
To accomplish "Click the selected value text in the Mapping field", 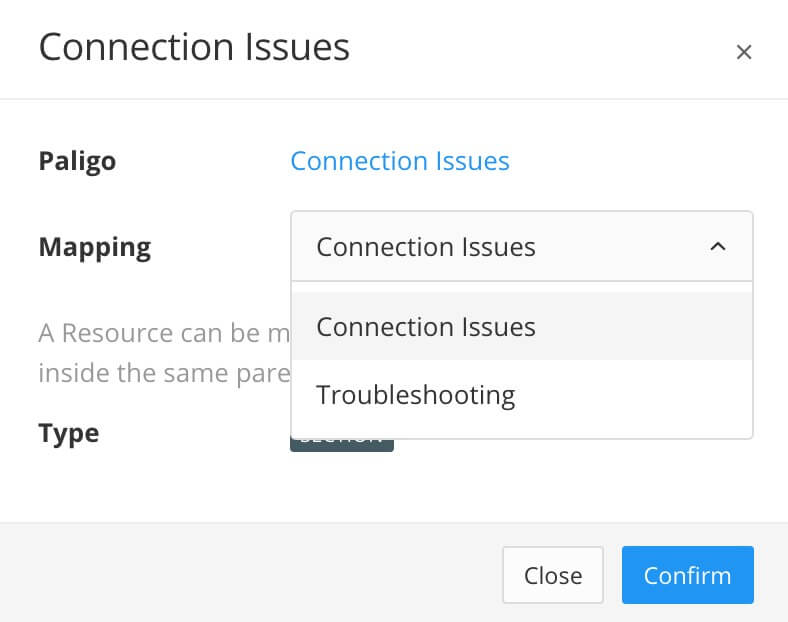I will 425,246.
